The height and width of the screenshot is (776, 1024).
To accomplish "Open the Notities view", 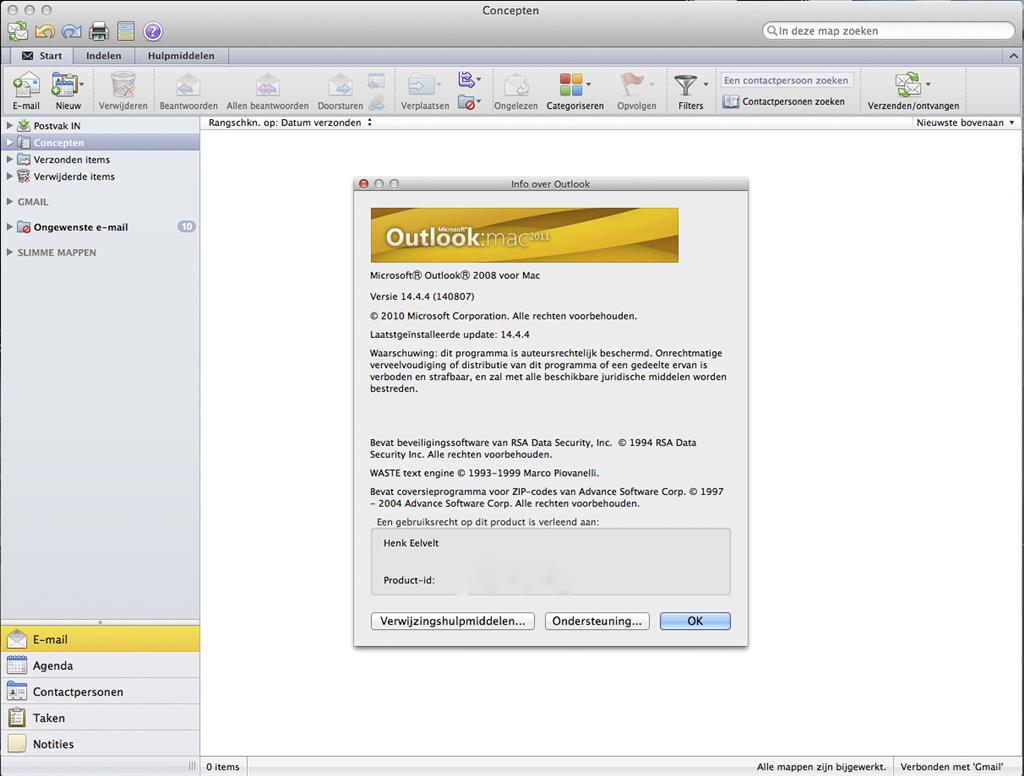I will (100, 744).
